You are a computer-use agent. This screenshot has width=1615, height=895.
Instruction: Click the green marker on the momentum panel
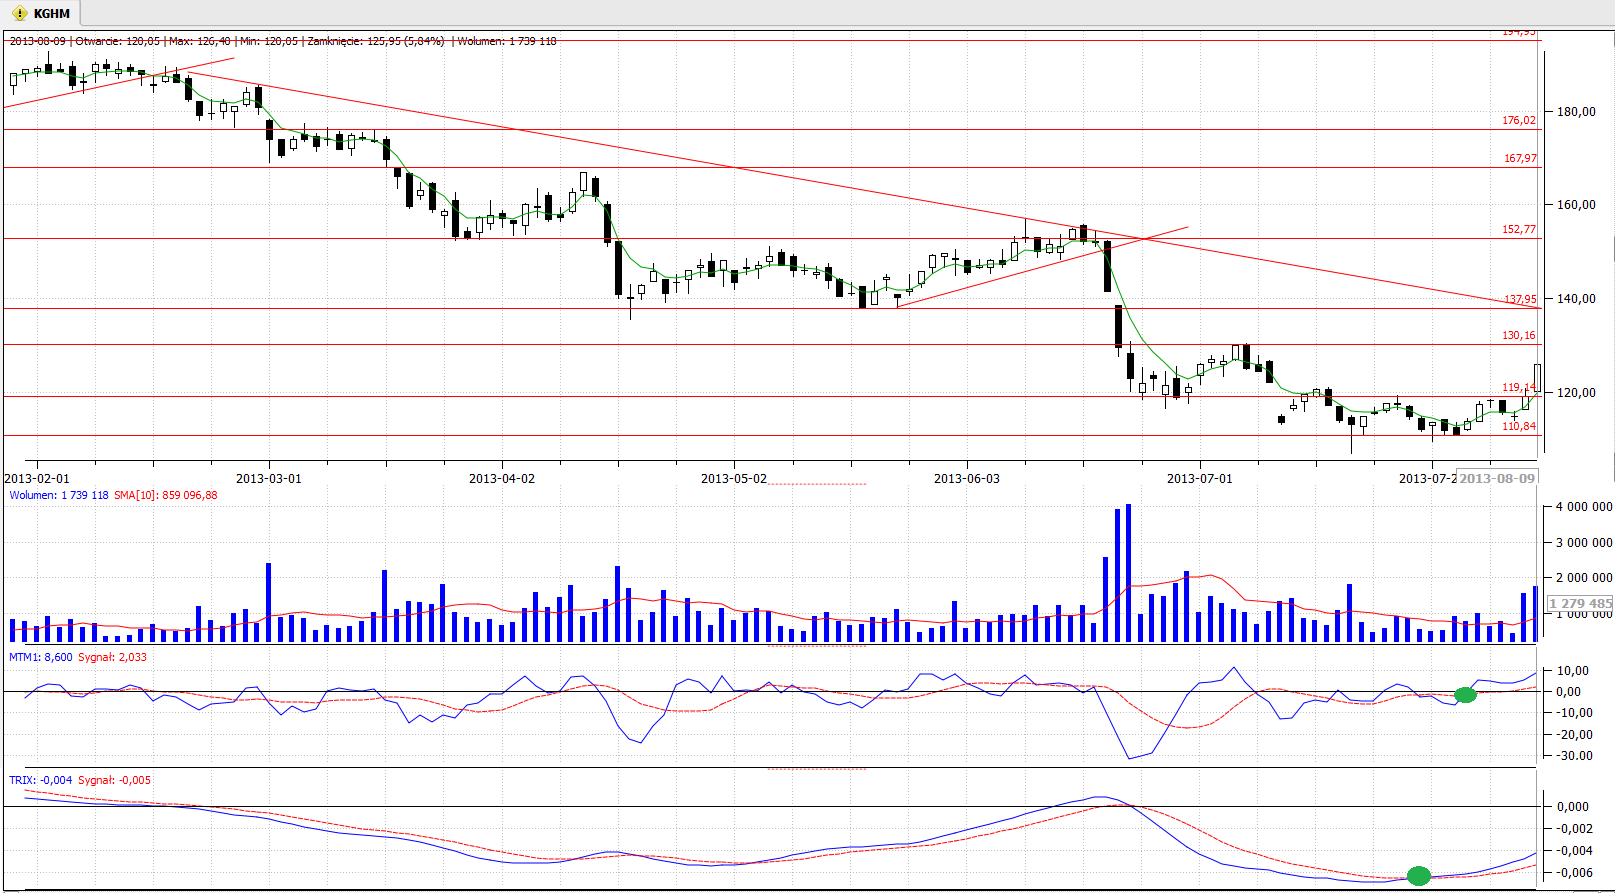1465,695
